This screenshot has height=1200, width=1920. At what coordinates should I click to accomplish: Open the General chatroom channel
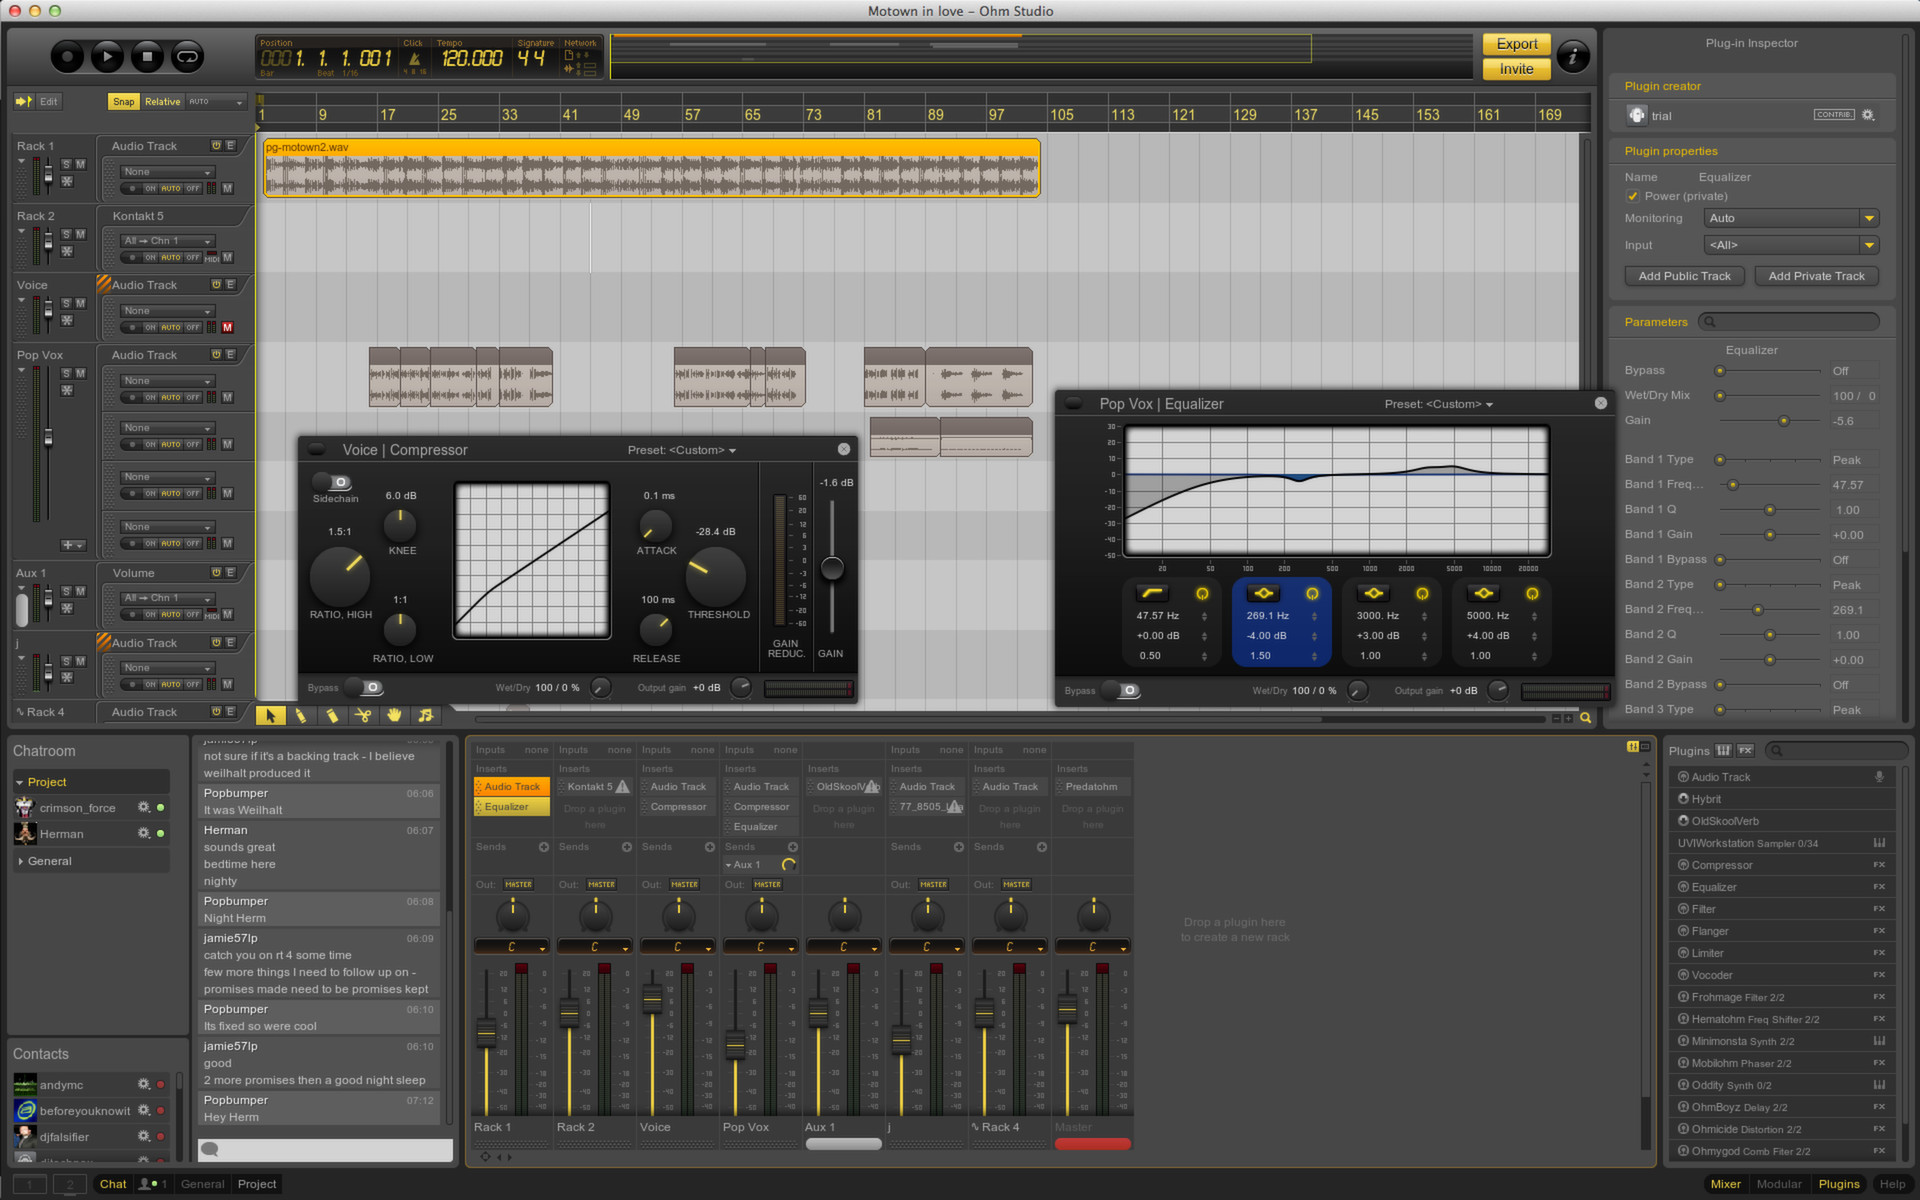tap(48, 861)
